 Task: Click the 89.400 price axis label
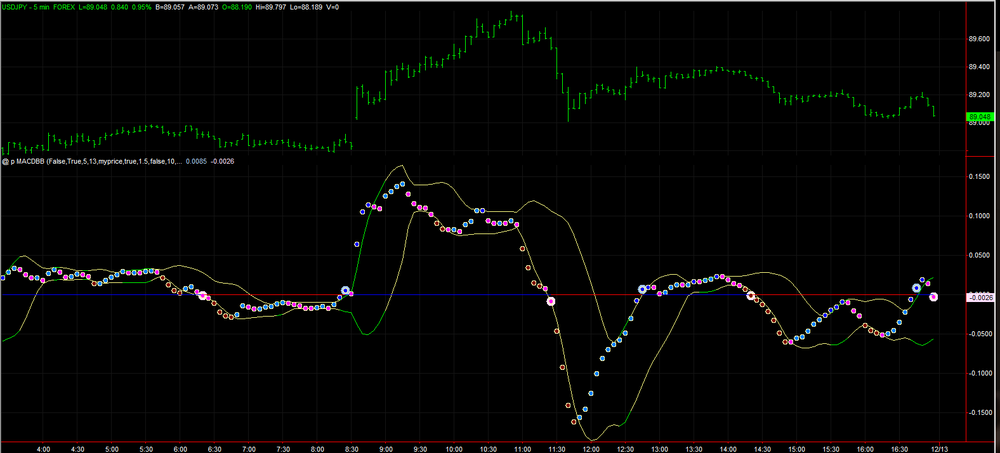(x=979, y=67)
